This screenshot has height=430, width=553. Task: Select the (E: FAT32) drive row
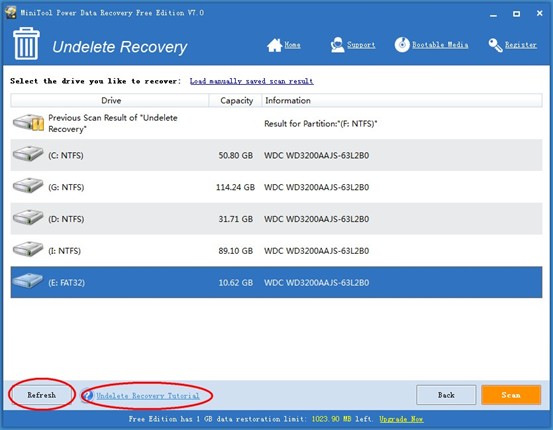[276, 282]
